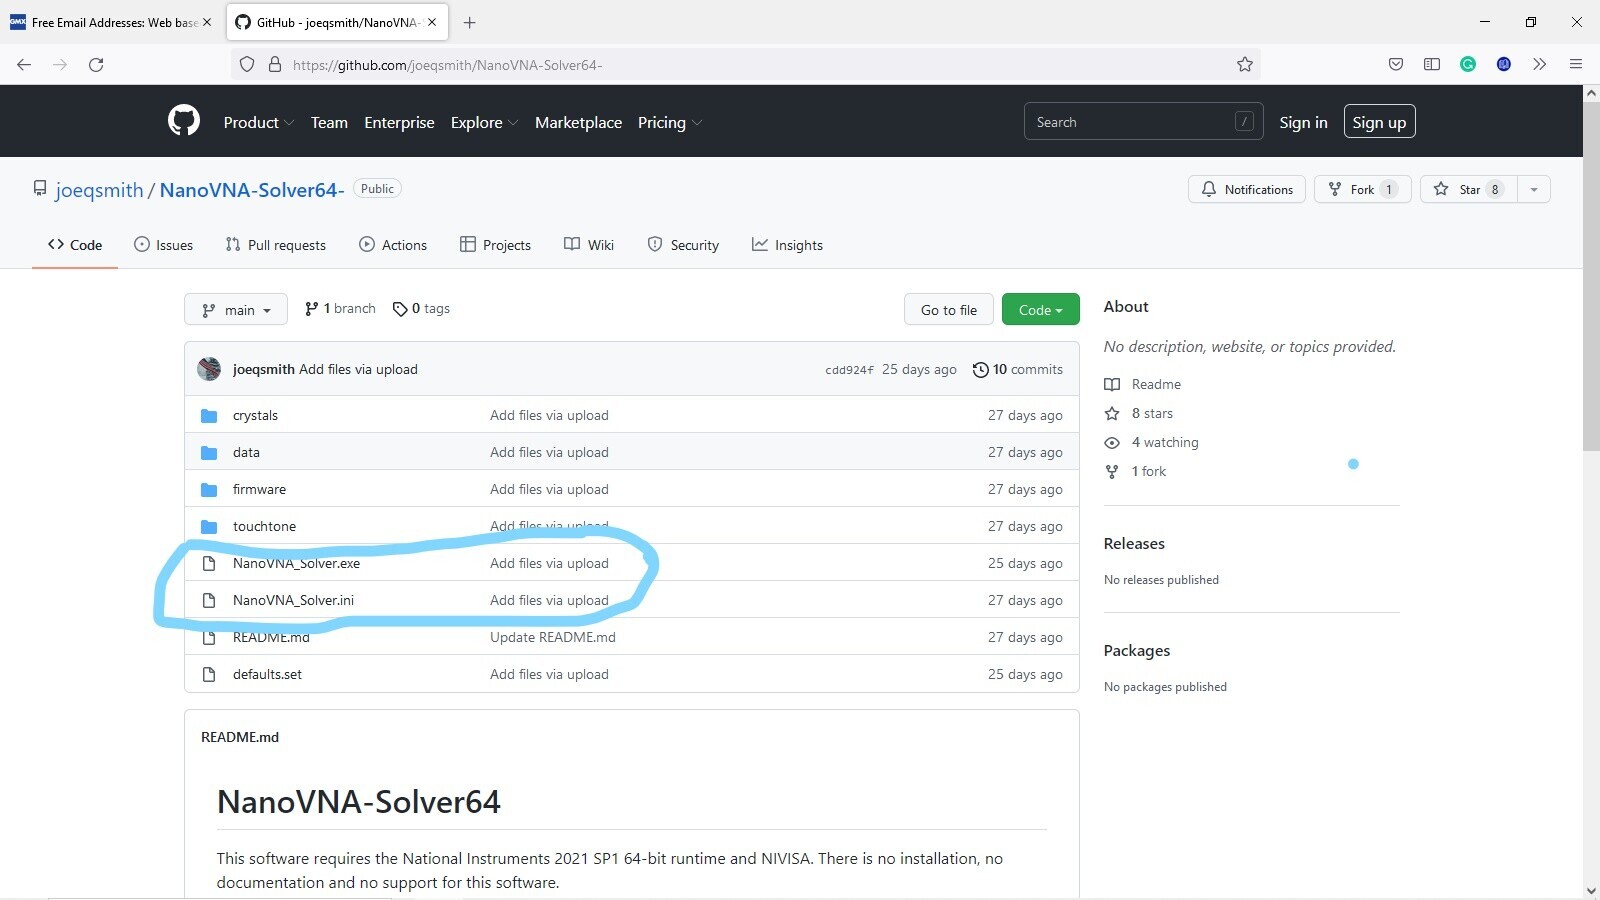Image resolution: width=1600 pixels, height=900 pixels.
Task: Switch to the Insights tab
Action: coord(787,245)
